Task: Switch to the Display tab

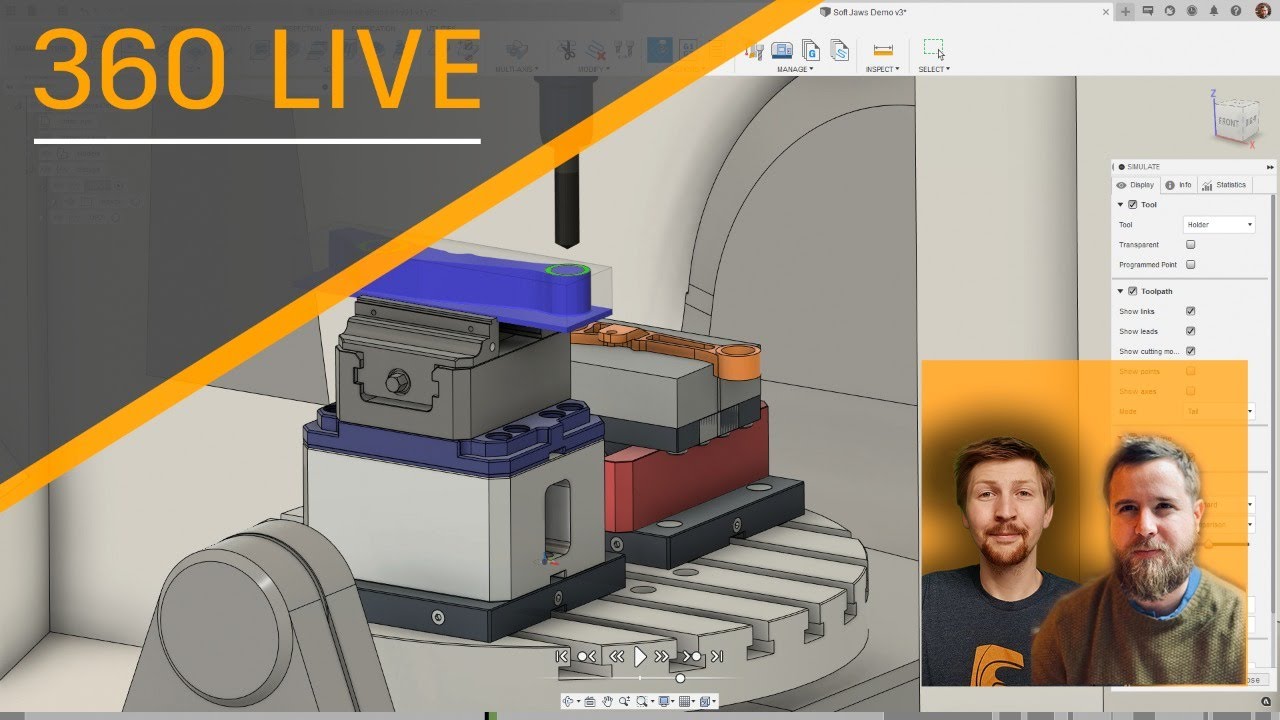Action: point(1135,185)
